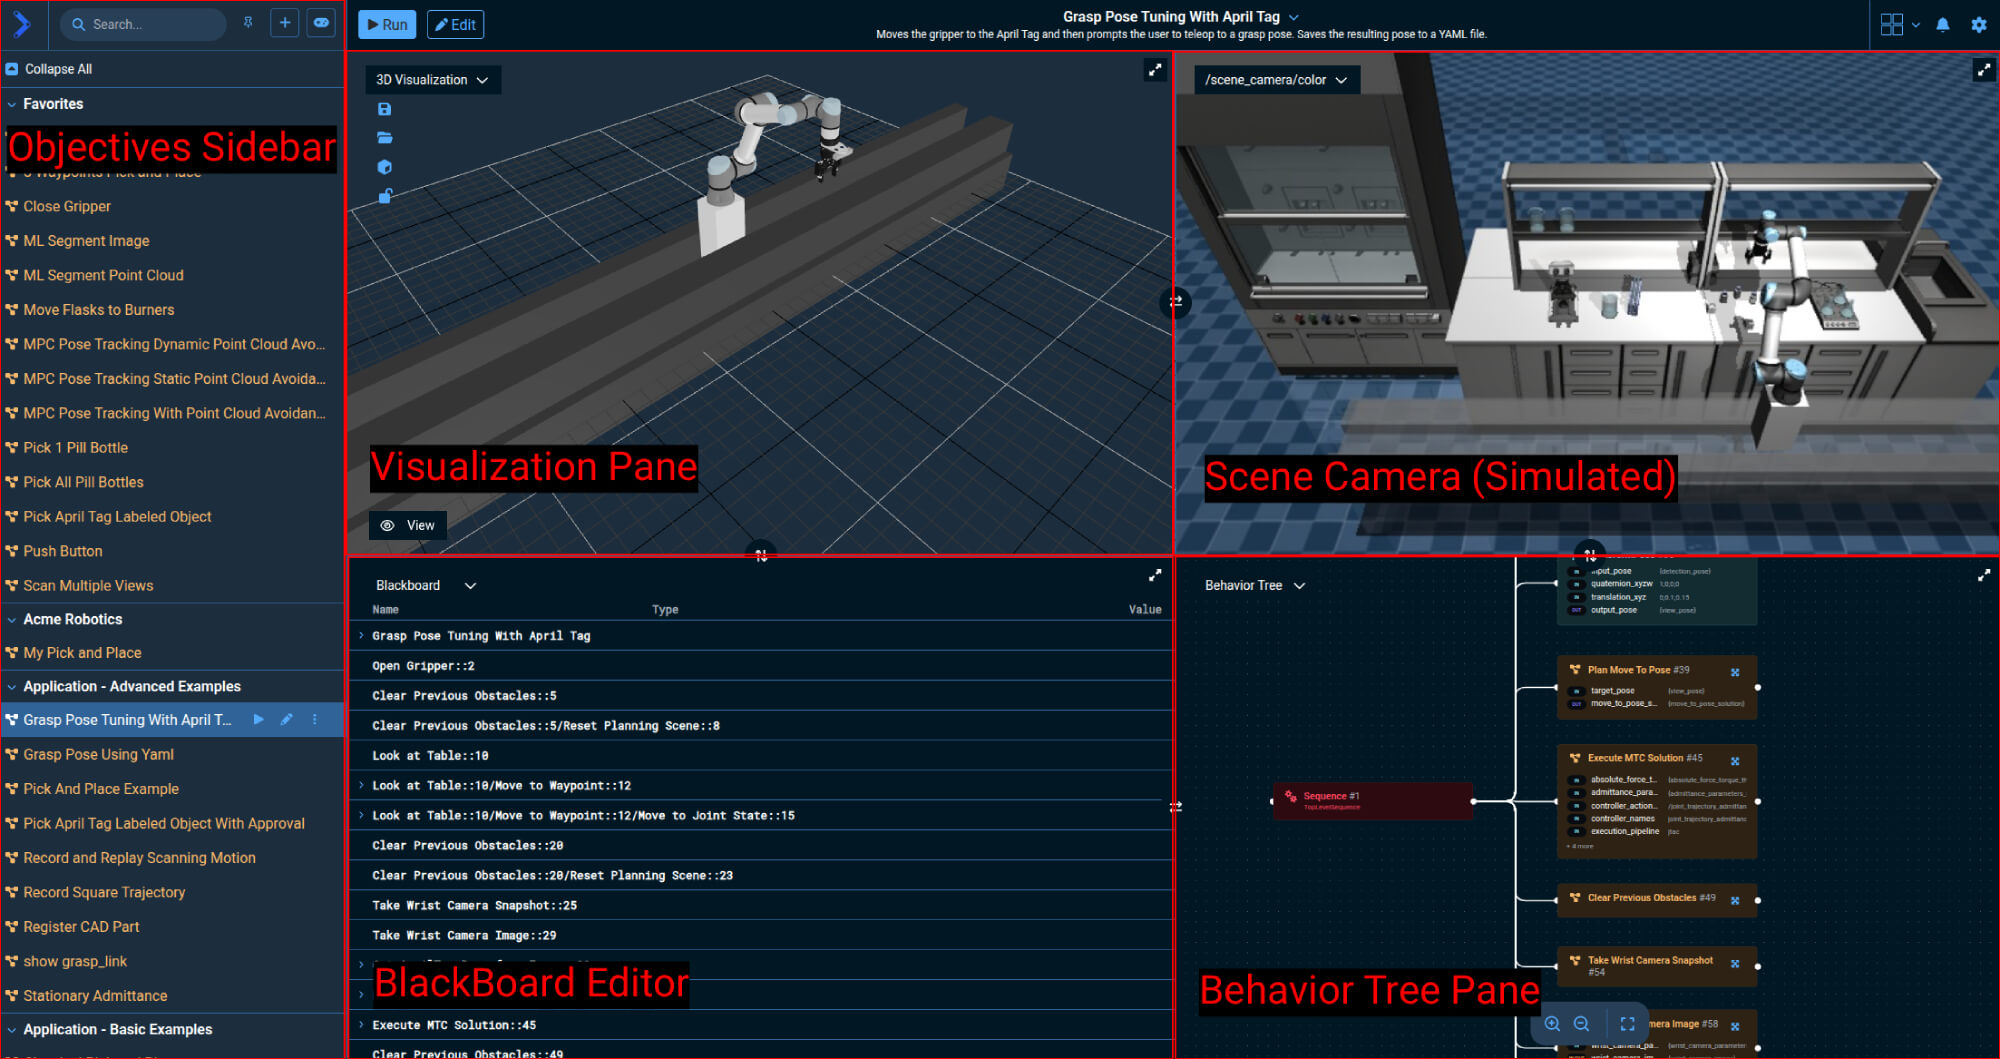The width and height of the screenshot is (2000, 1059).
Task: Open the /scene_camera/color topic dropdown
Action: [x=1276, y=80]
